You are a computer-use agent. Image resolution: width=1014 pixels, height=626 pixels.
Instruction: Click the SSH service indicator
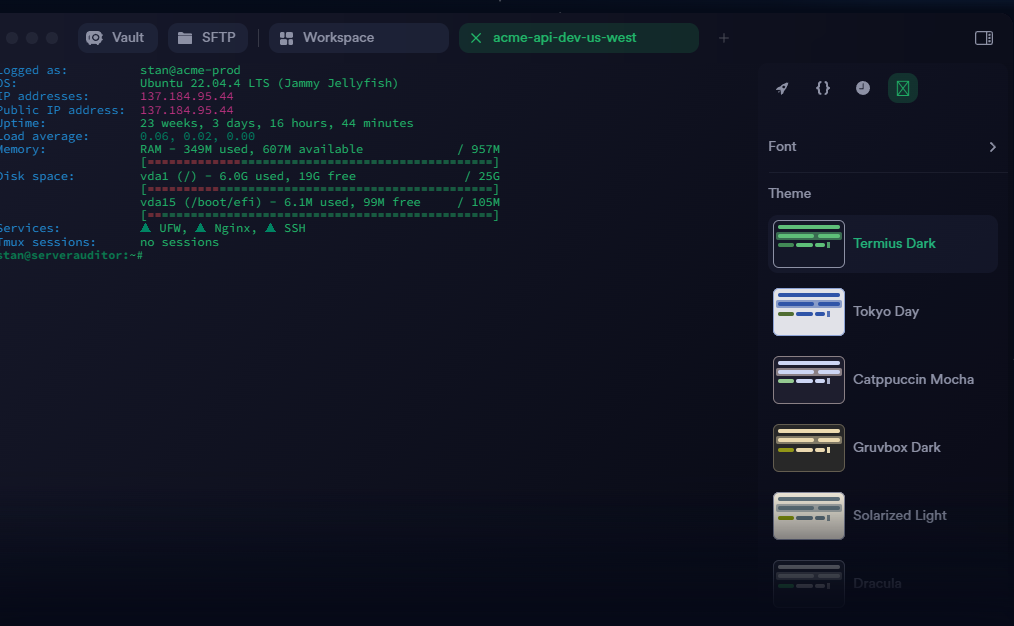[x=285, y=228]
